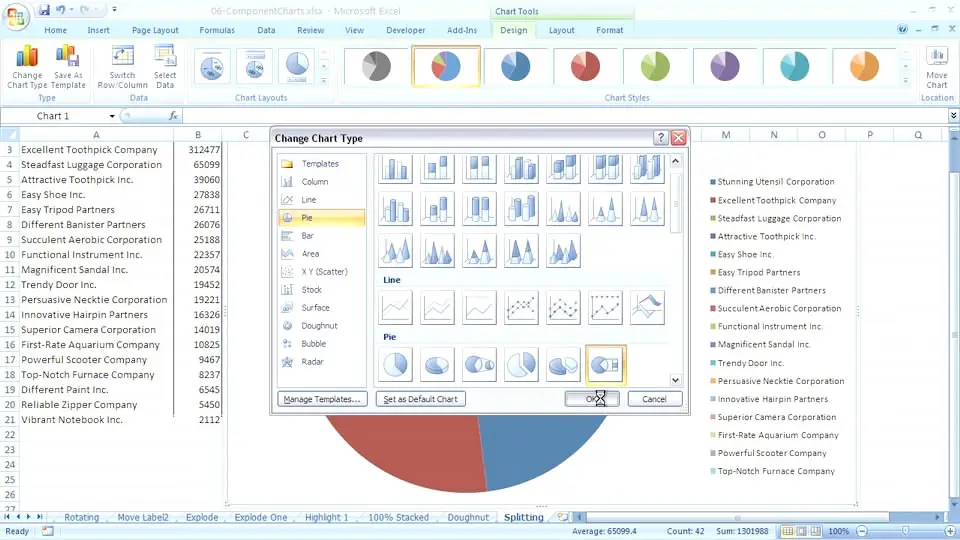960x540 pixels.
Task: Click Switch Row/Column icon
Action: click(x=122, y=67)
